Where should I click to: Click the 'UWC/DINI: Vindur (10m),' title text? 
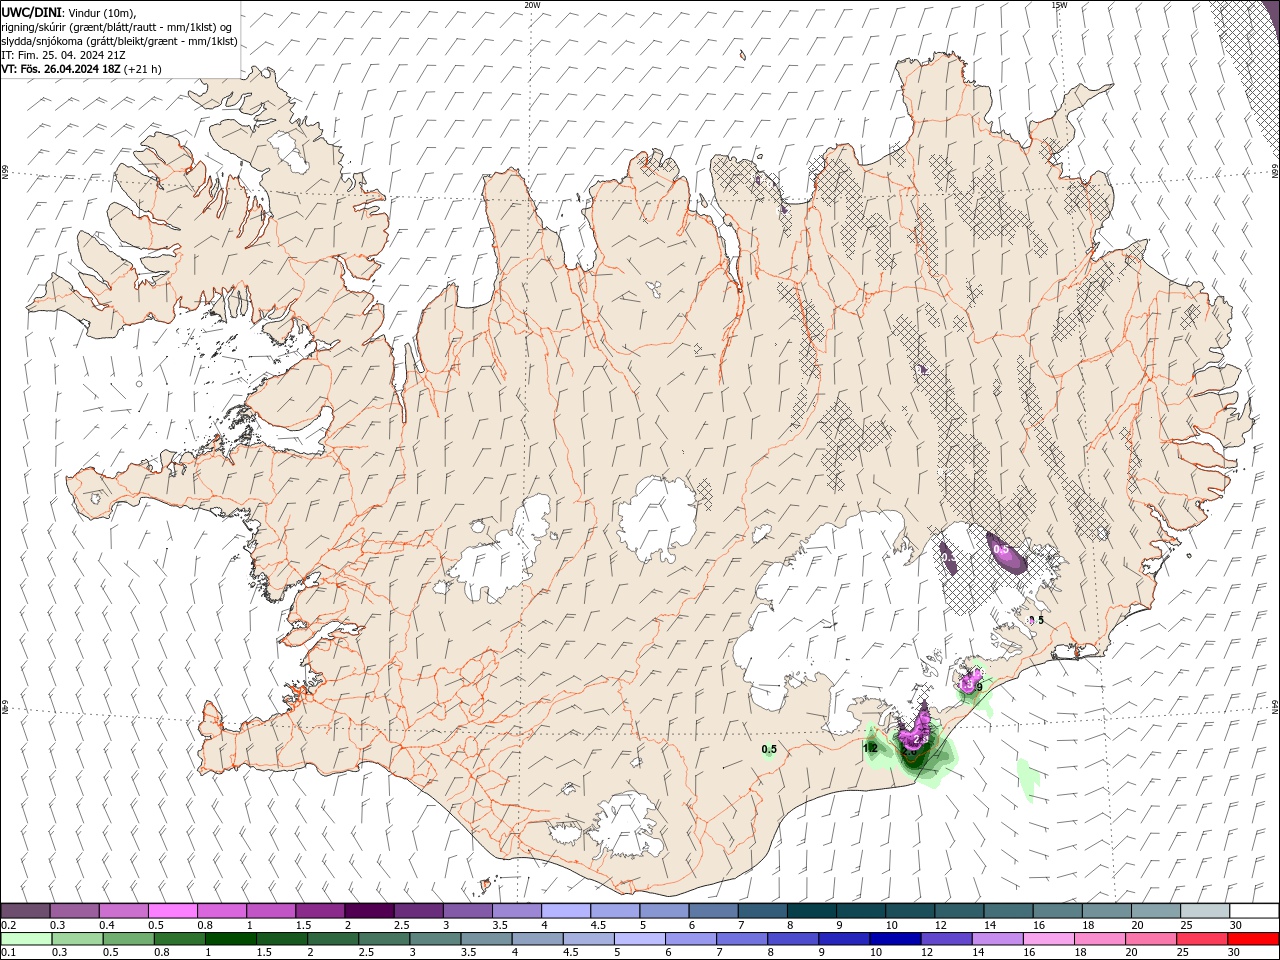coord(67,12)
